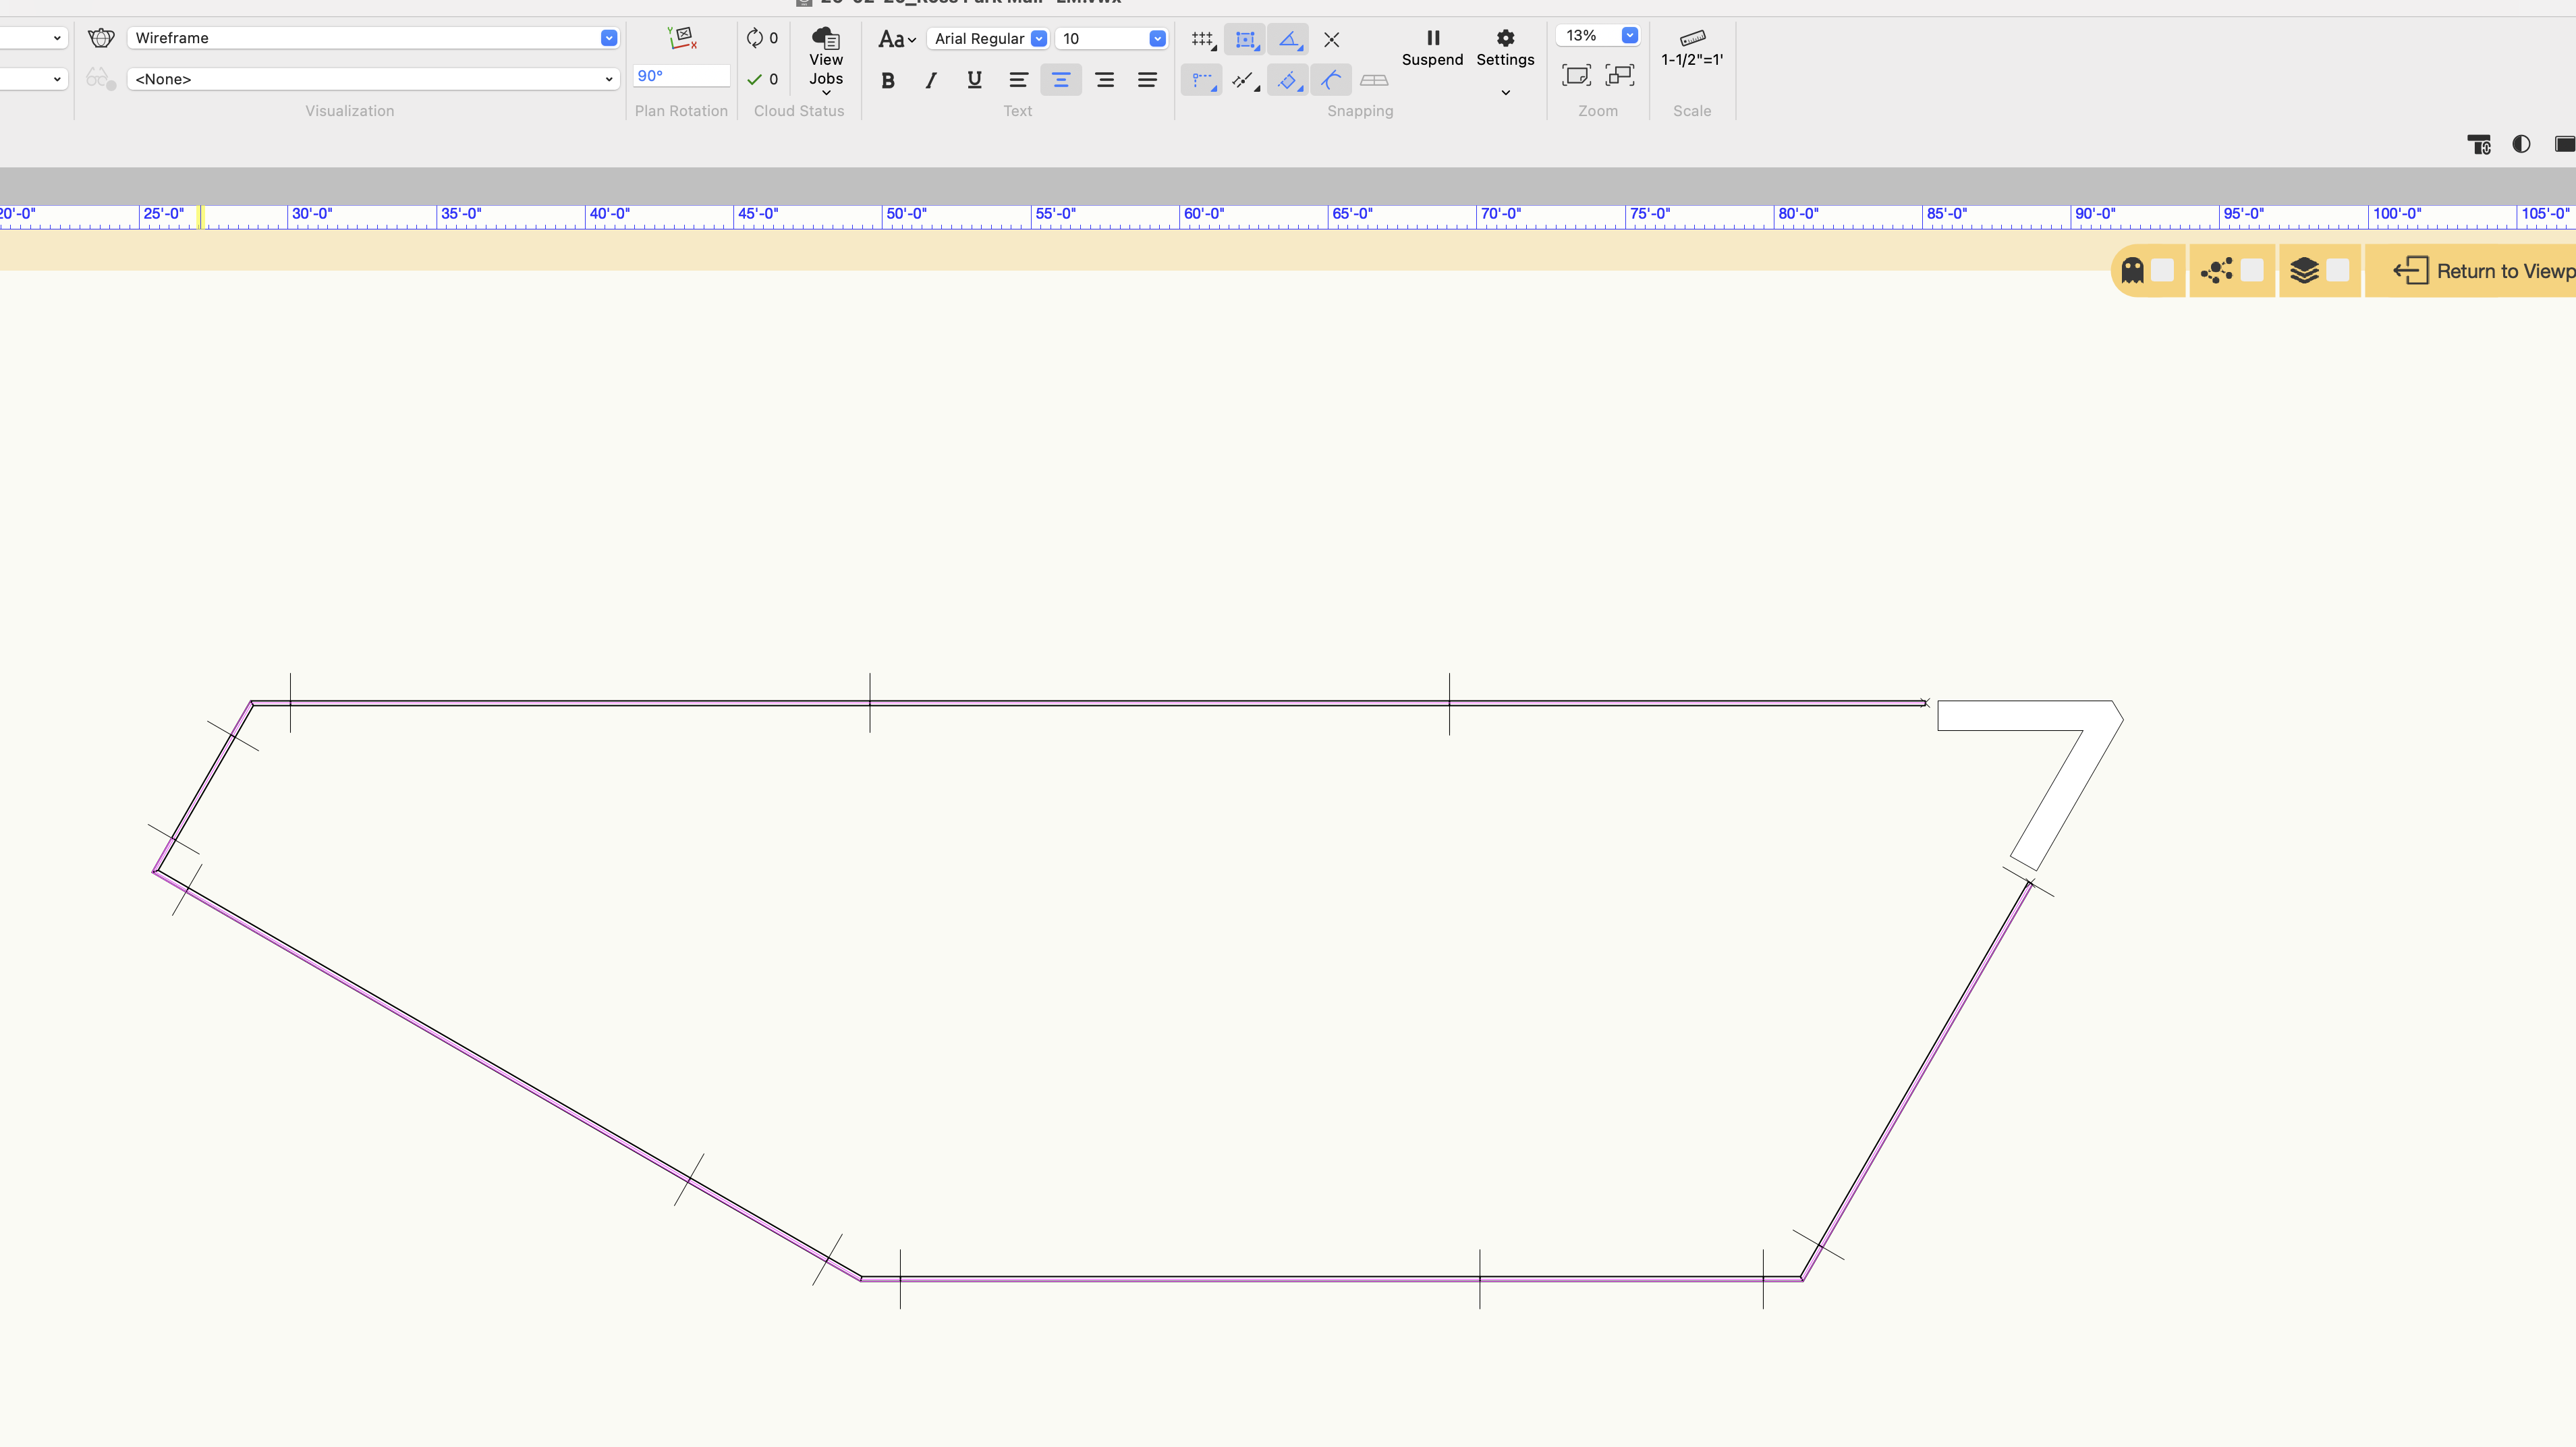Viewport: 2576px width, 1447px height.
Task: Click Fit to Objects zoom icon
Action: click(x=1619, y=75)
